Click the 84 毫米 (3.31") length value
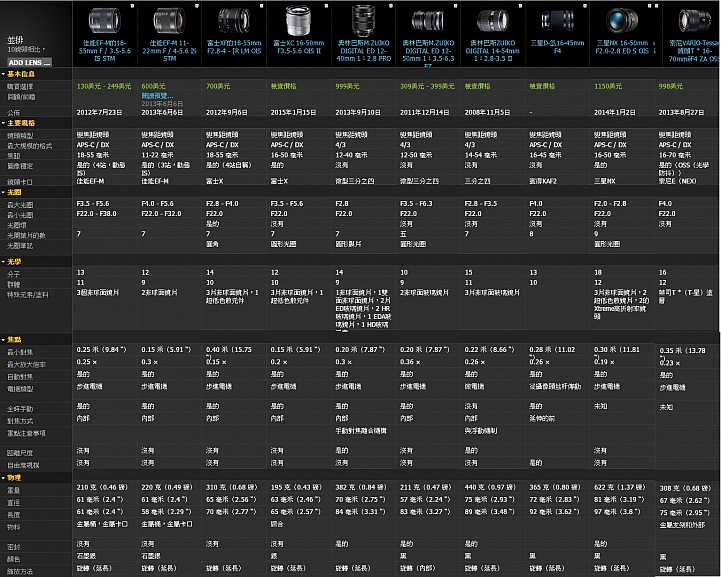721x577 pixels. pos(361,511)
